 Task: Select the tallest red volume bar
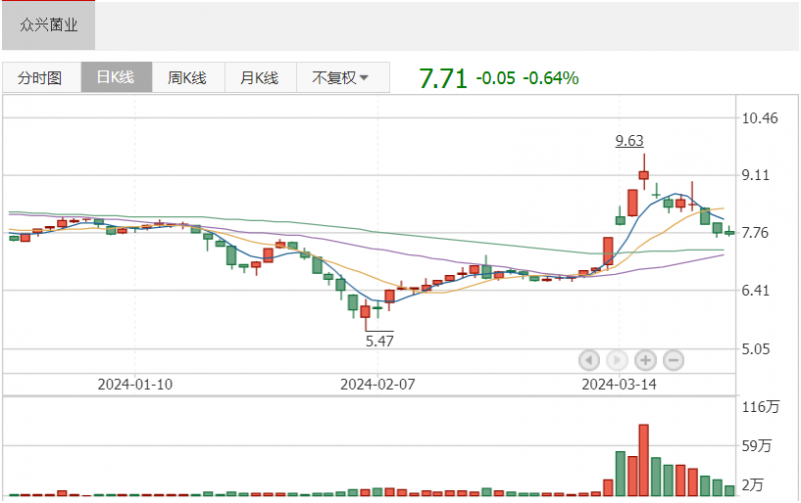pos(644,460)
